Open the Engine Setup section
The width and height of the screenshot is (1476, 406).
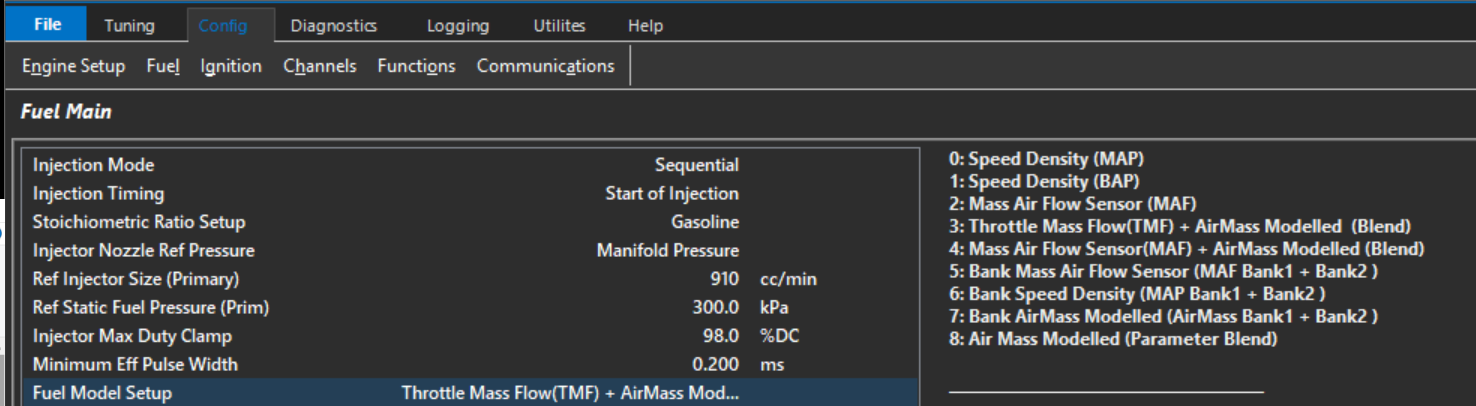click(x=73, y=66)
